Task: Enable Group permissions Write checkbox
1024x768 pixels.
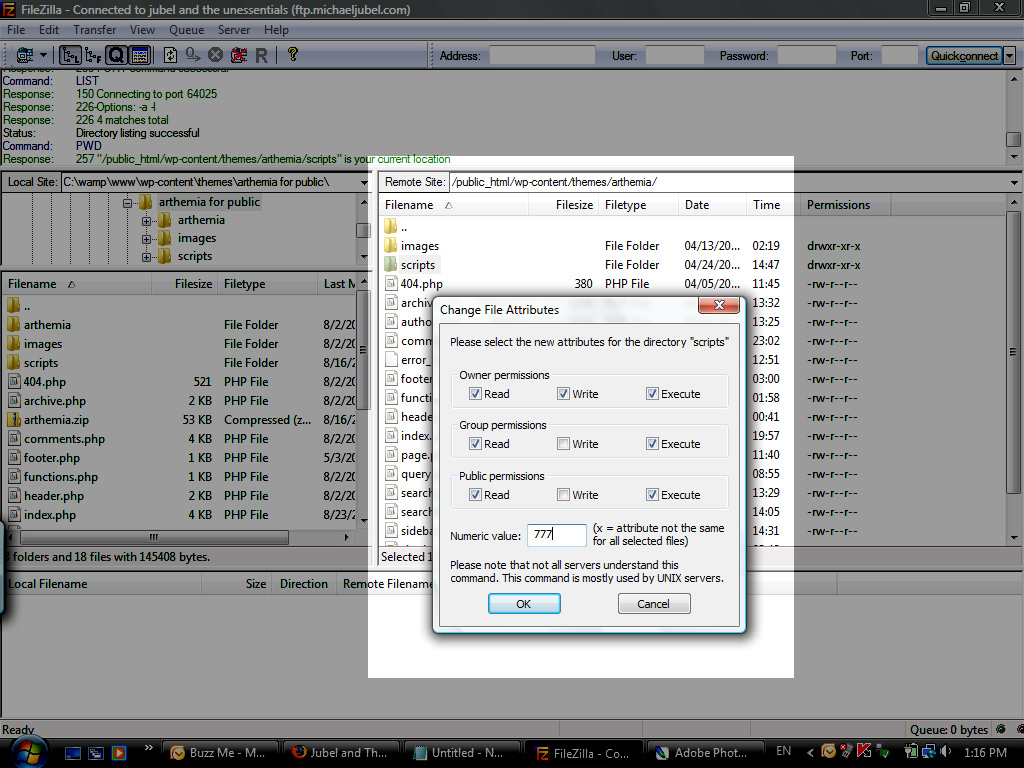Action: (x=564, y=444)
